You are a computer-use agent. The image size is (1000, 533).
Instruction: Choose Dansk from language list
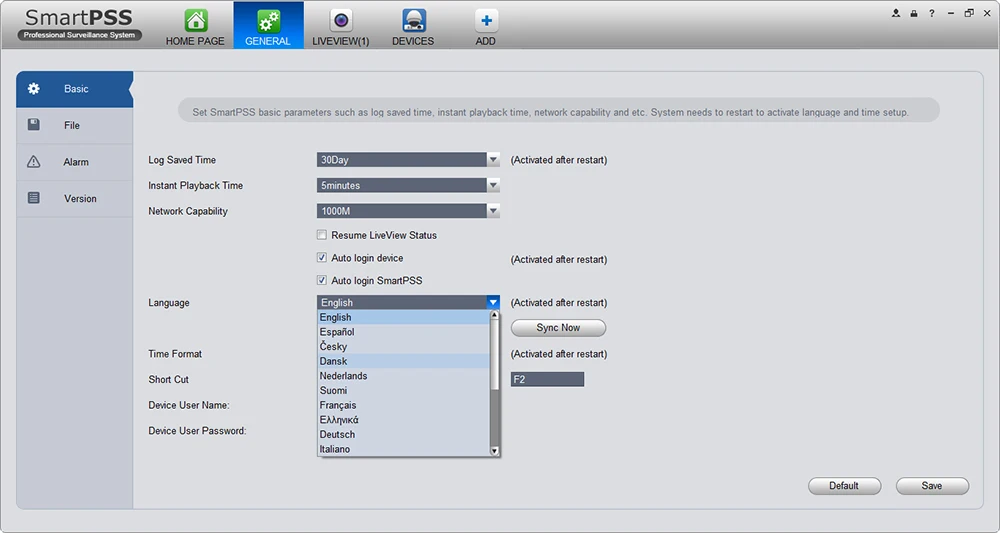(x=404, y=361)
